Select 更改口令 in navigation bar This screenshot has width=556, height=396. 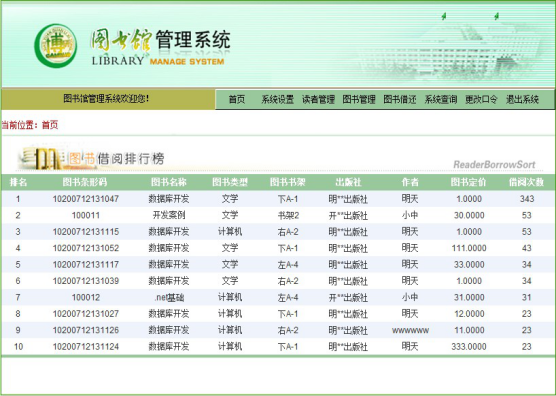[x=481, y=99]
